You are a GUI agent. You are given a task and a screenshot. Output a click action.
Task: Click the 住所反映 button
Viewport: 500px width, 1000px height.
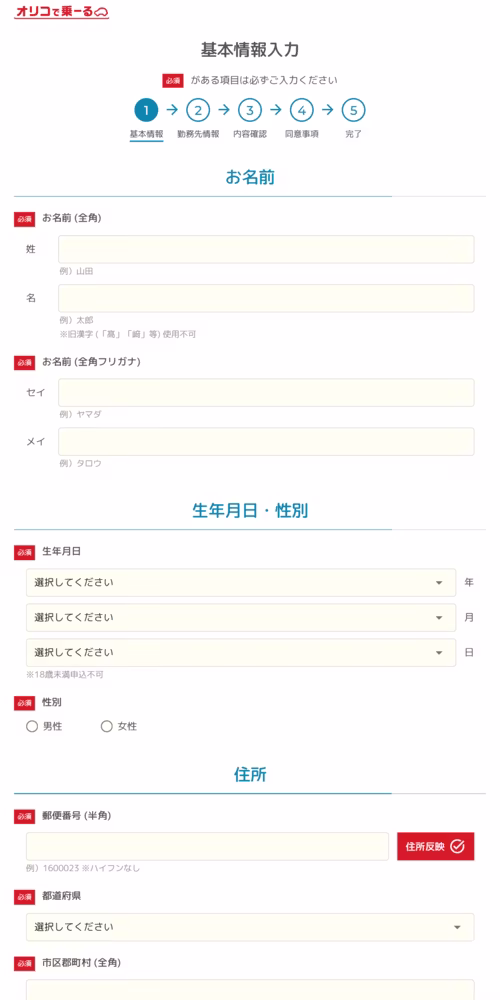436,846
